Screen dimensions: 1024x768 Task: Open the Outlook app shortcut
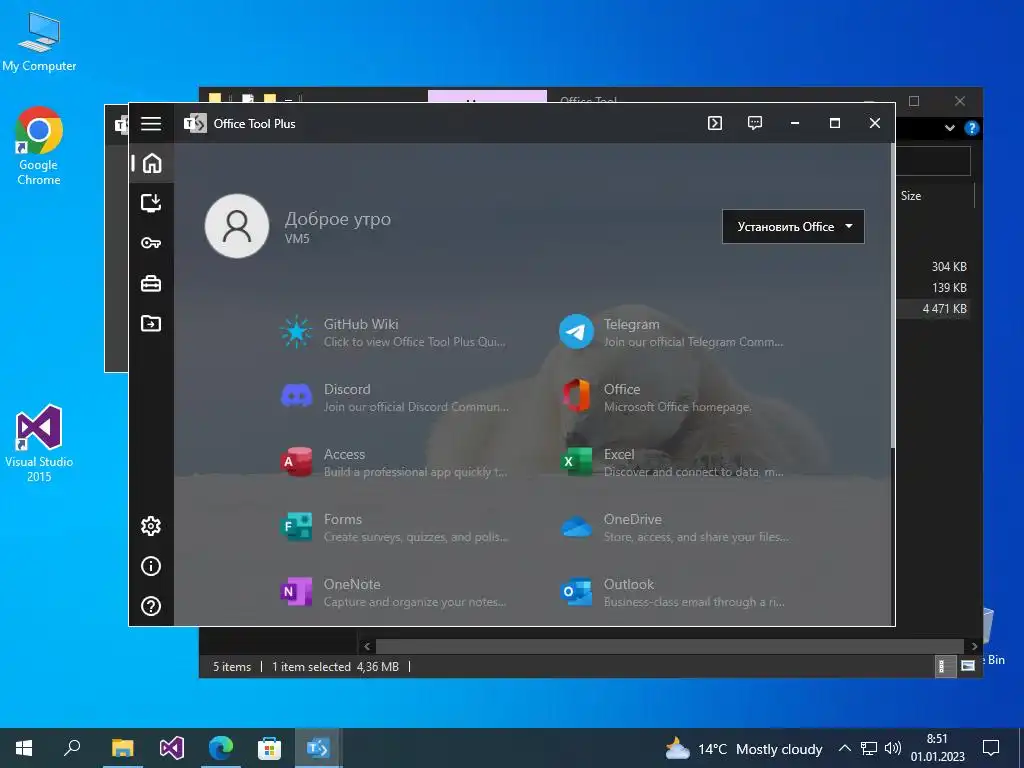[x=673, y=592]
